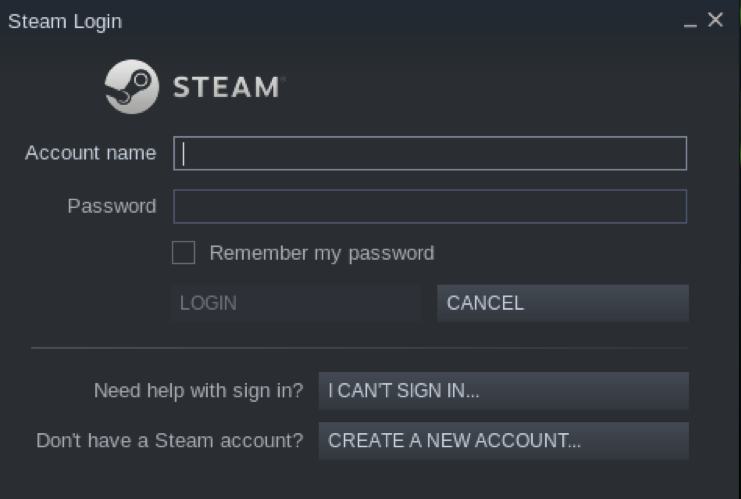Viewport: 741px width, 499px height.
Task: Open the "I CAN'T SIGN IN..." help
Action: [x=503, y=391]
